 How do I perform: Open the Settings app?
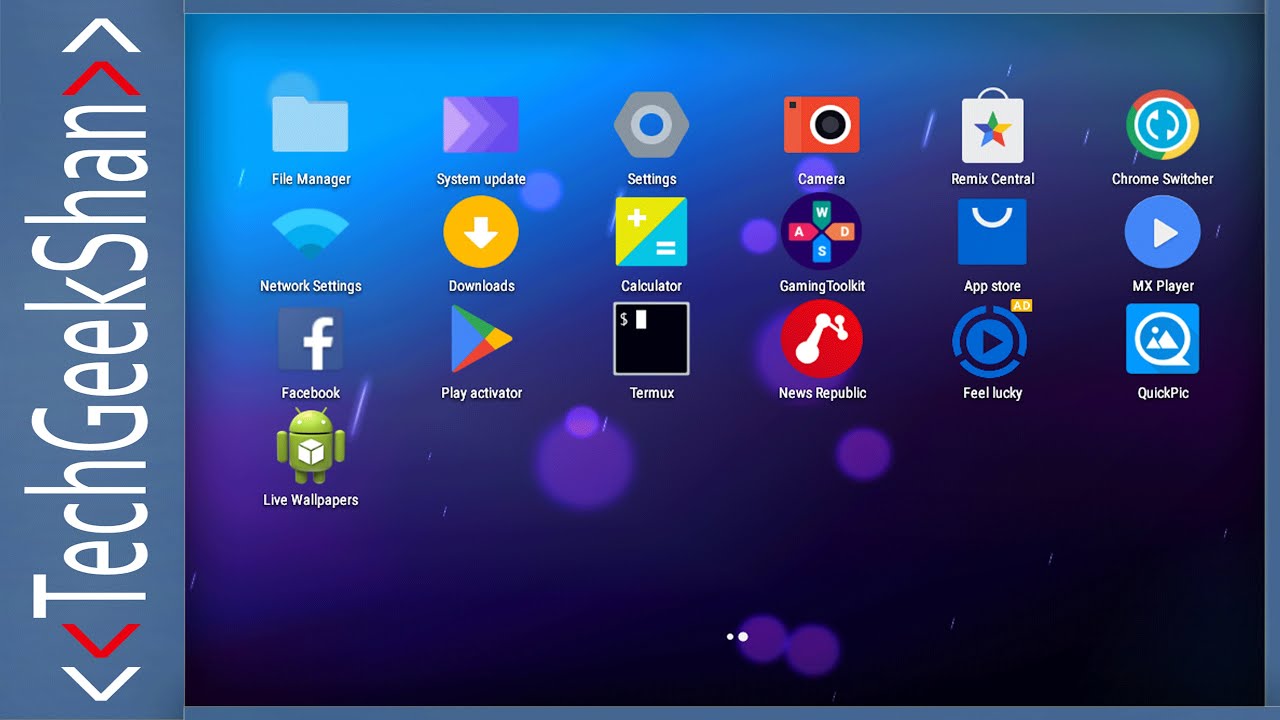pyautogui.click(x=651, y=125)
